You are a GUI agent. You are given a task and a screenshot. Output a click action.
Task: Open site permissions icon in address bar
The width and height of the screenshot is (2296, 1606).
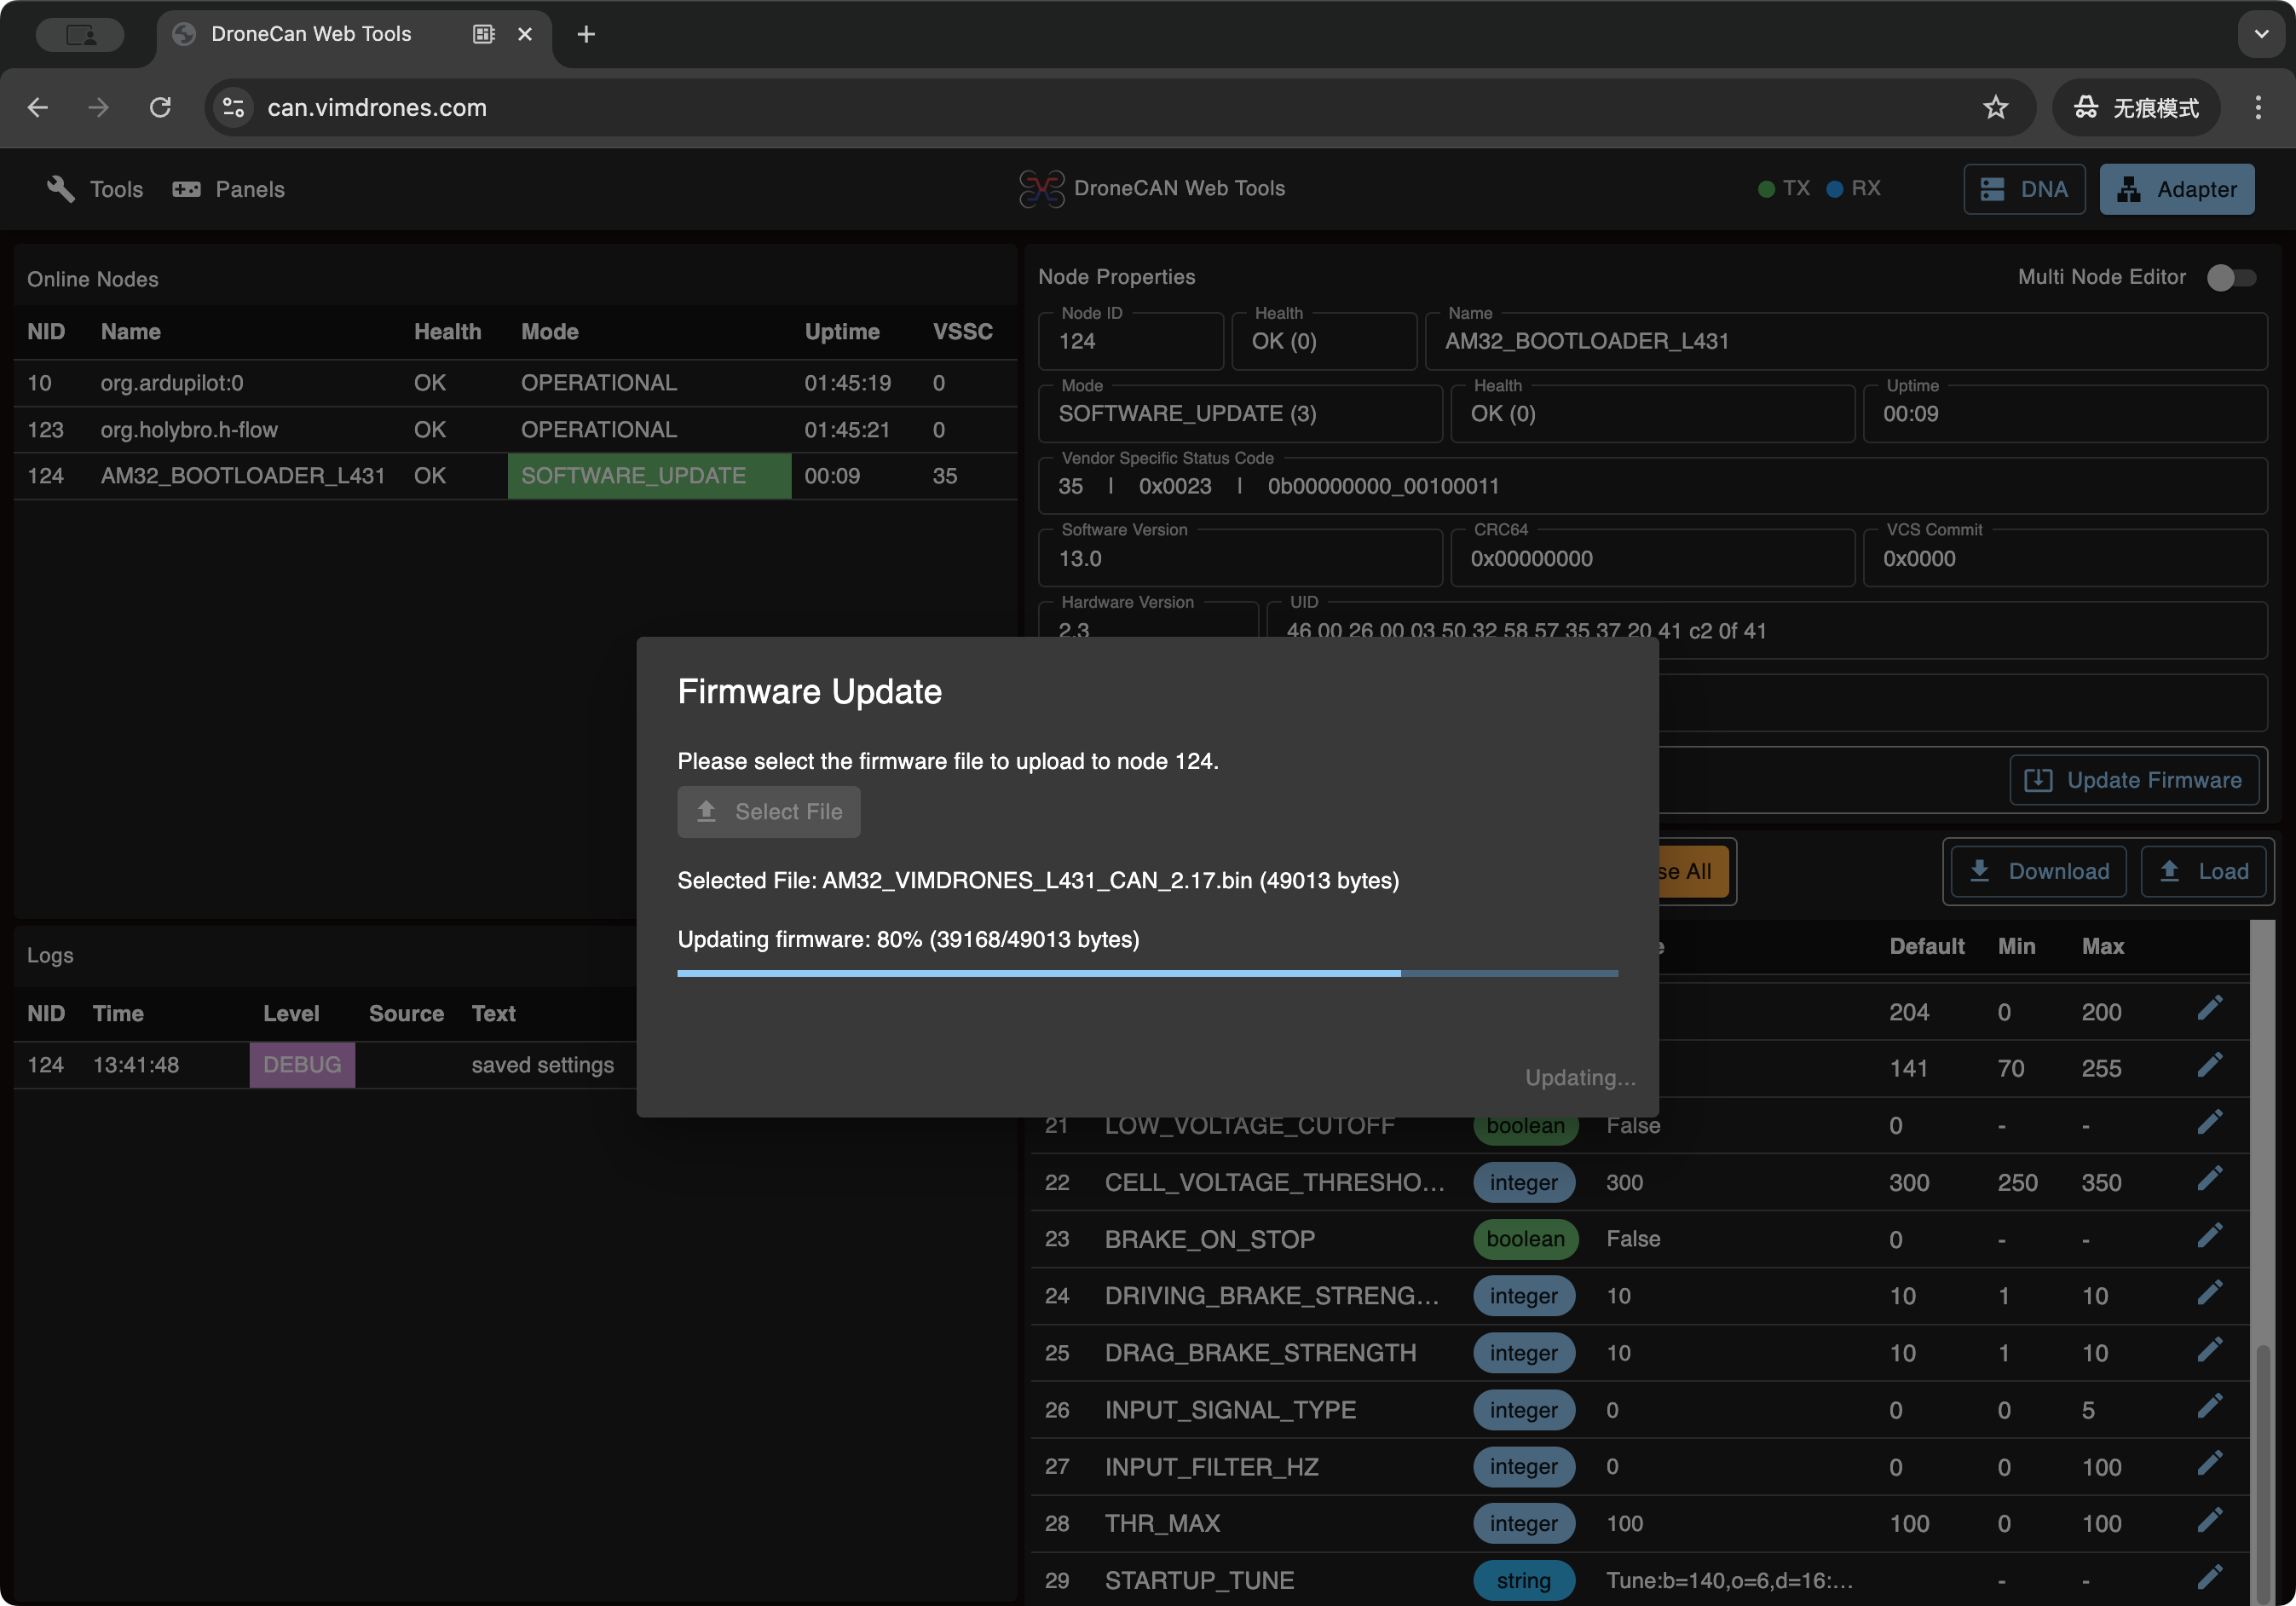(x=233, y=107)
